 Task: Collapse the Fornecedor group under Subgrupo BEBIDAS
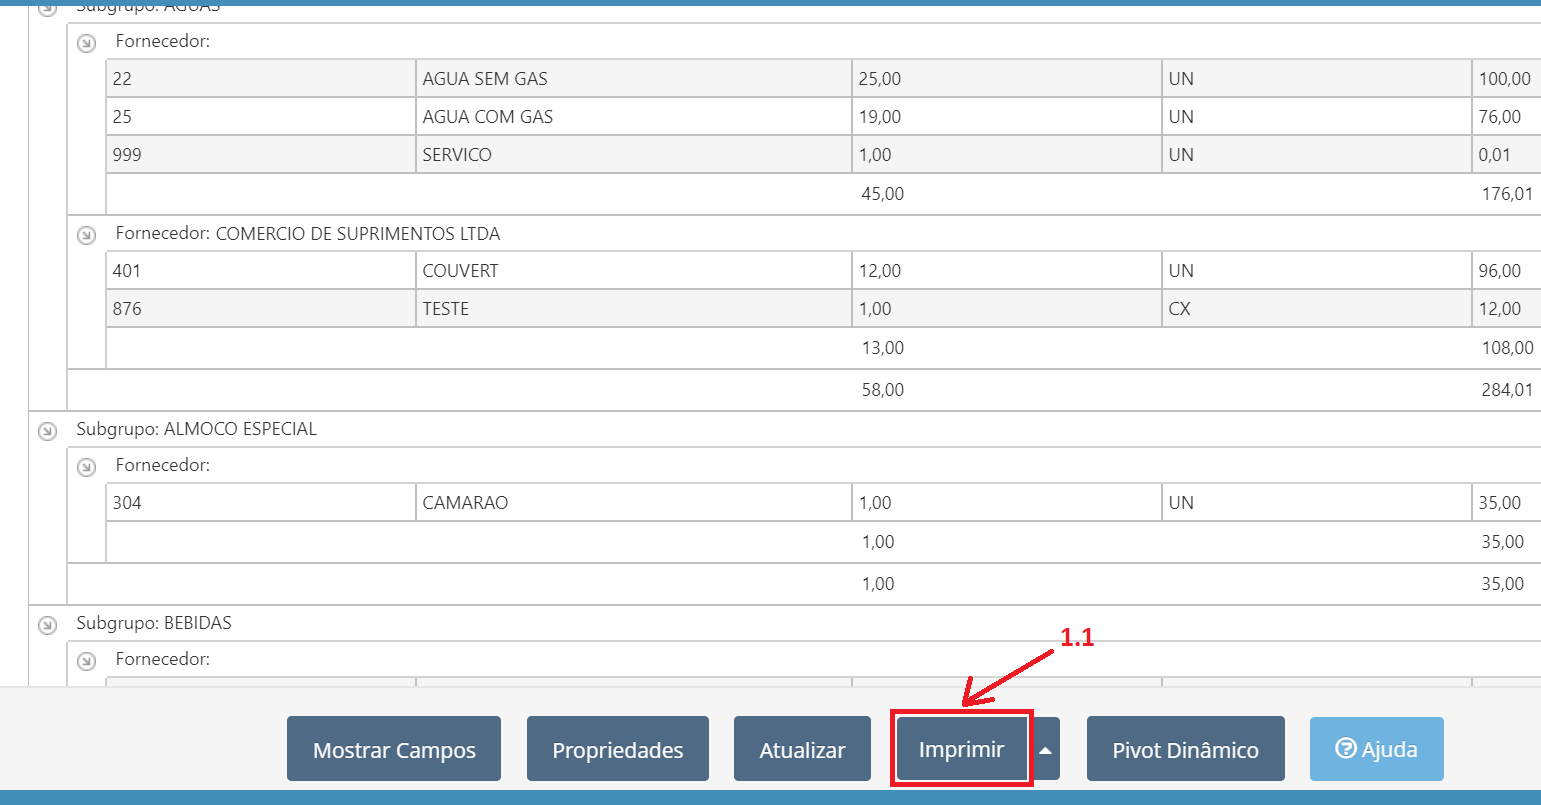click(x=86, y=661)
